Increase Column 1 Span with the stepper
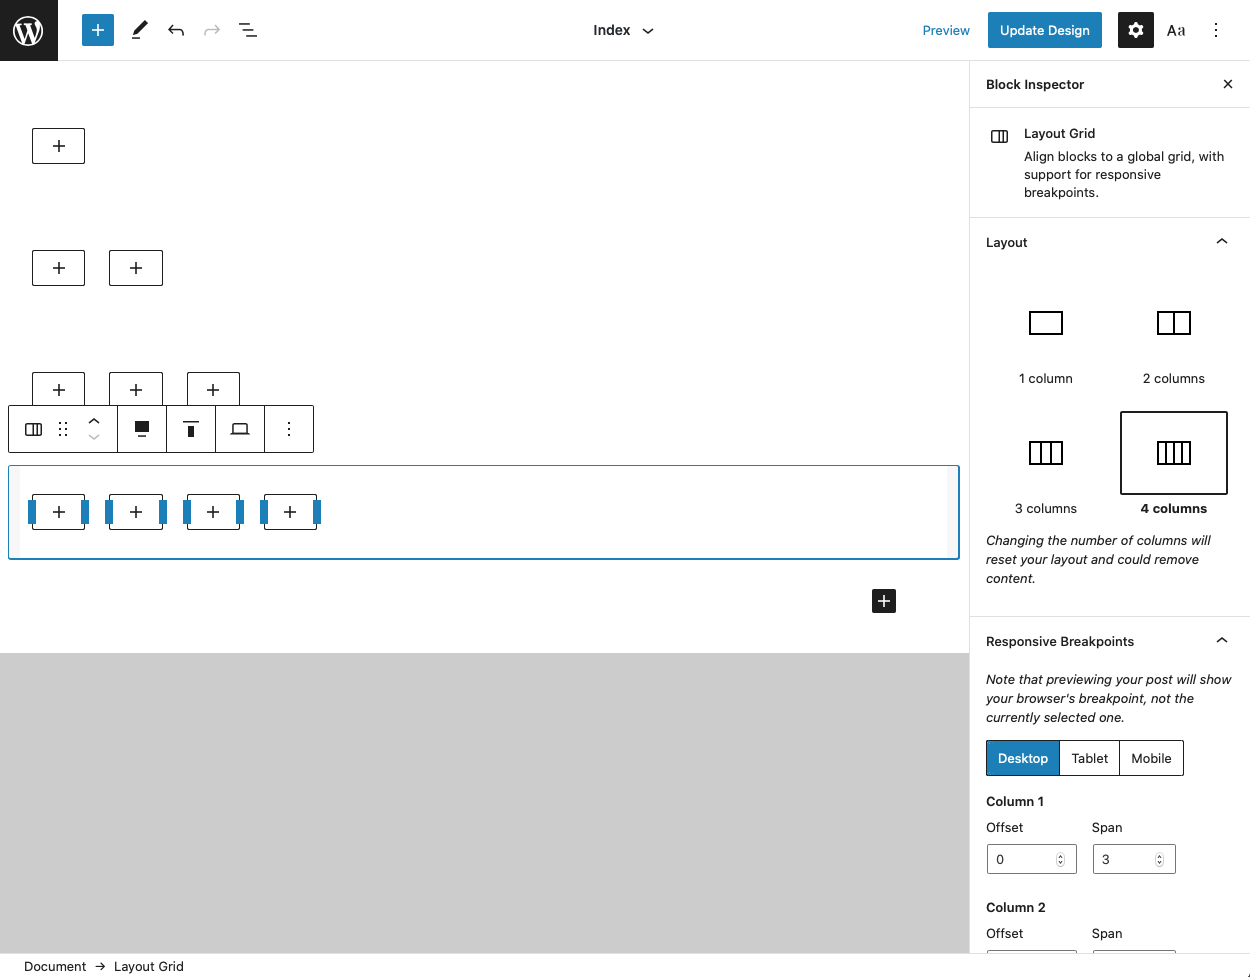 (1159, 853)
